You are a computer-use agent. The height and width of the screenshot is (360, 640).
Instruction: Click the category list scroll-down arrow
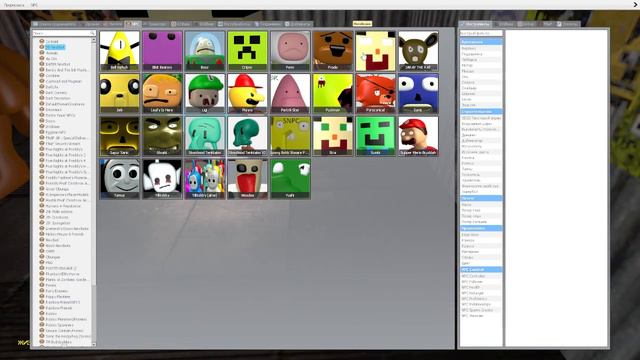(x=94, y=344)
